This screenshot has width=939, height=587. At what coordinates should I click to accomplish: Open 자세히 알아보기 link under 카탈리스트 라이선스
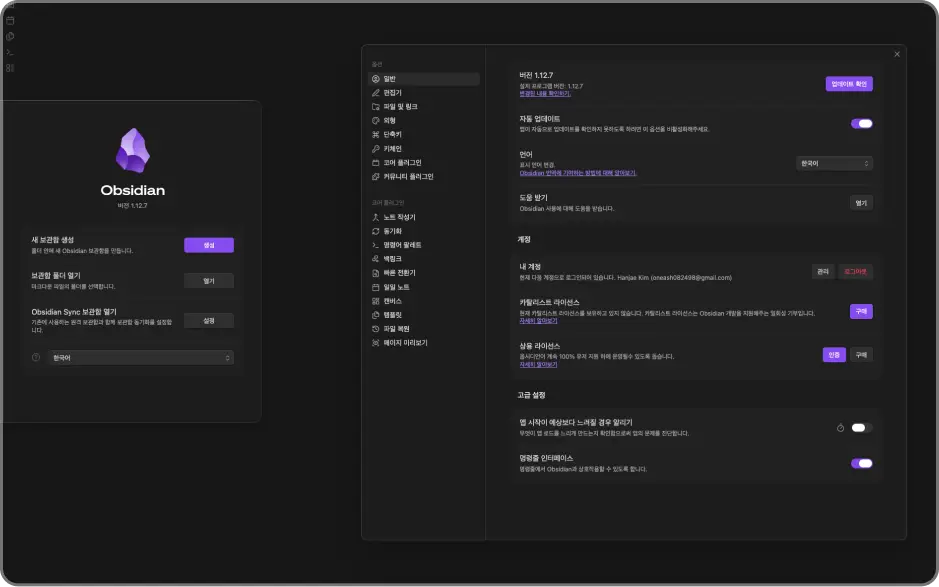(538, 321)
